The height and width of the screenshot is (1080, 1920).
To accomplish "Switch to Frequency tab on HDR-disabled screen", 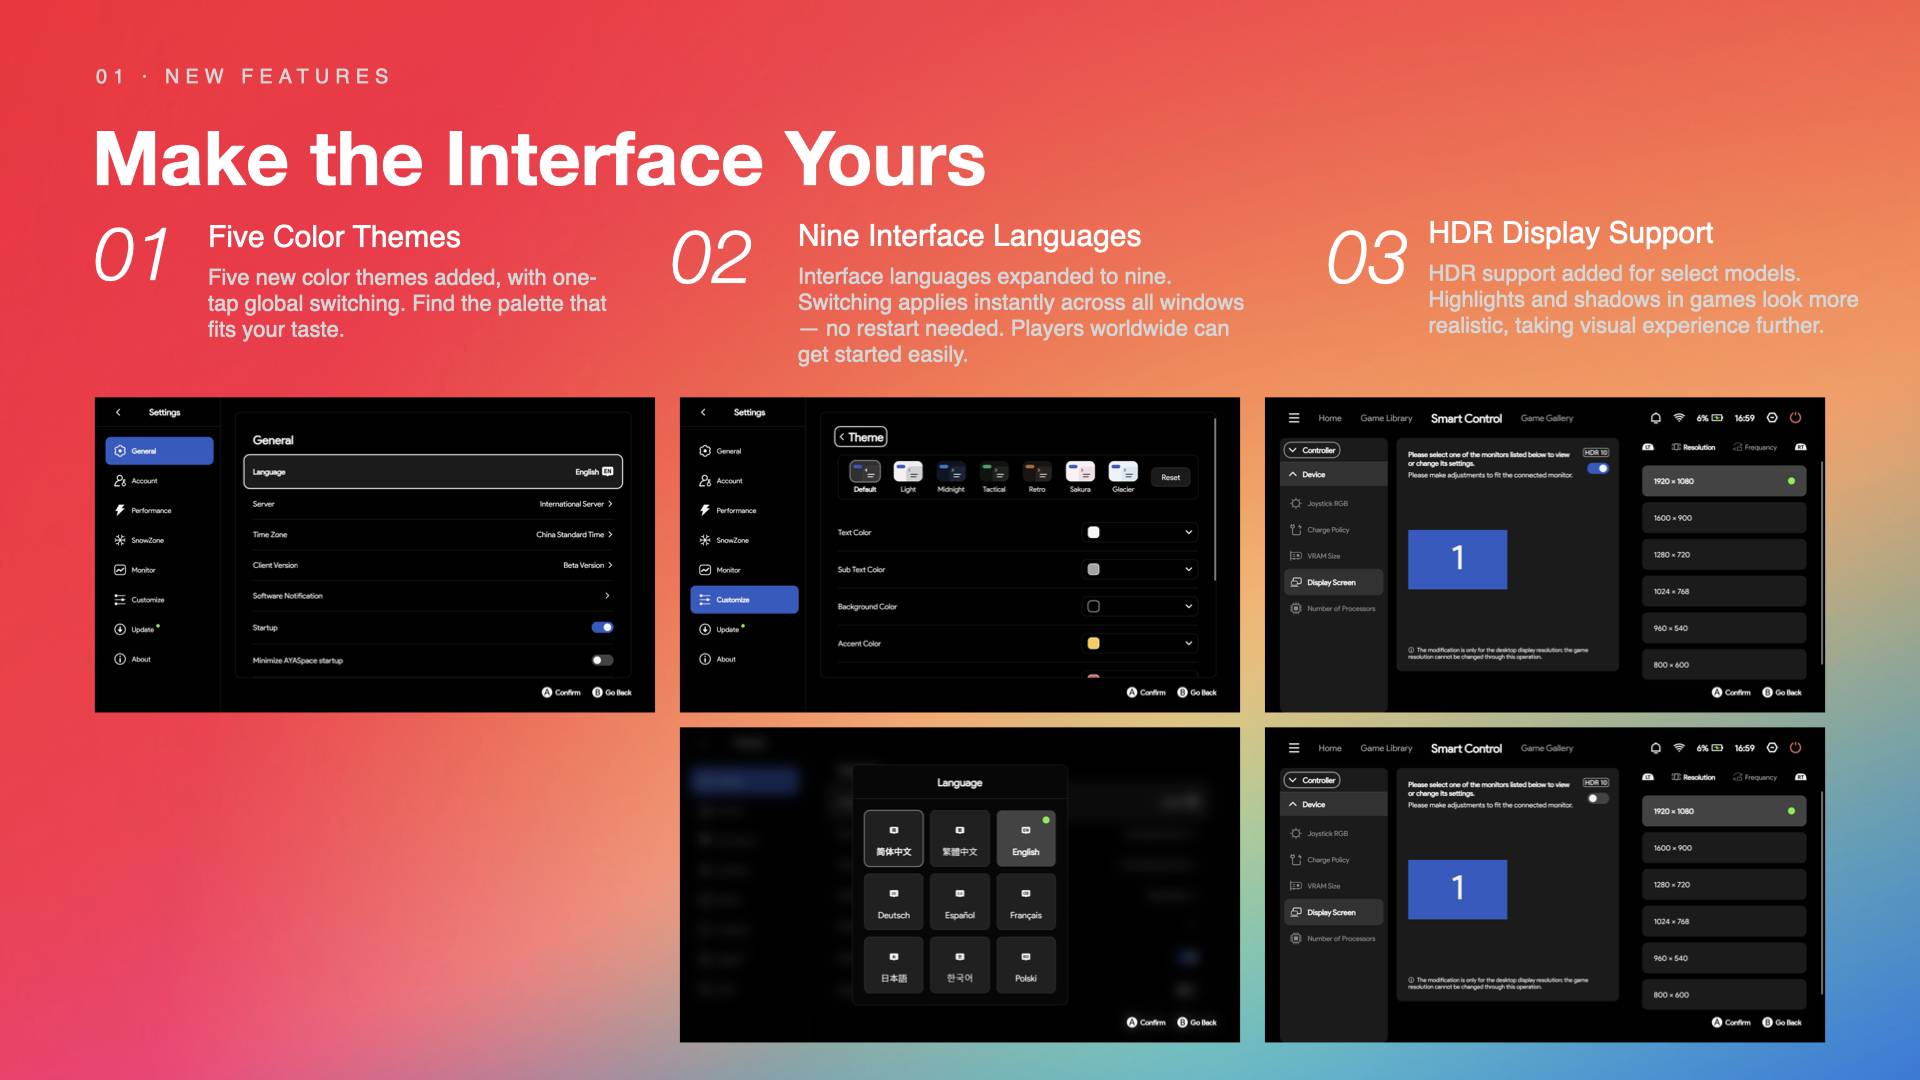I will [1755, 777].
